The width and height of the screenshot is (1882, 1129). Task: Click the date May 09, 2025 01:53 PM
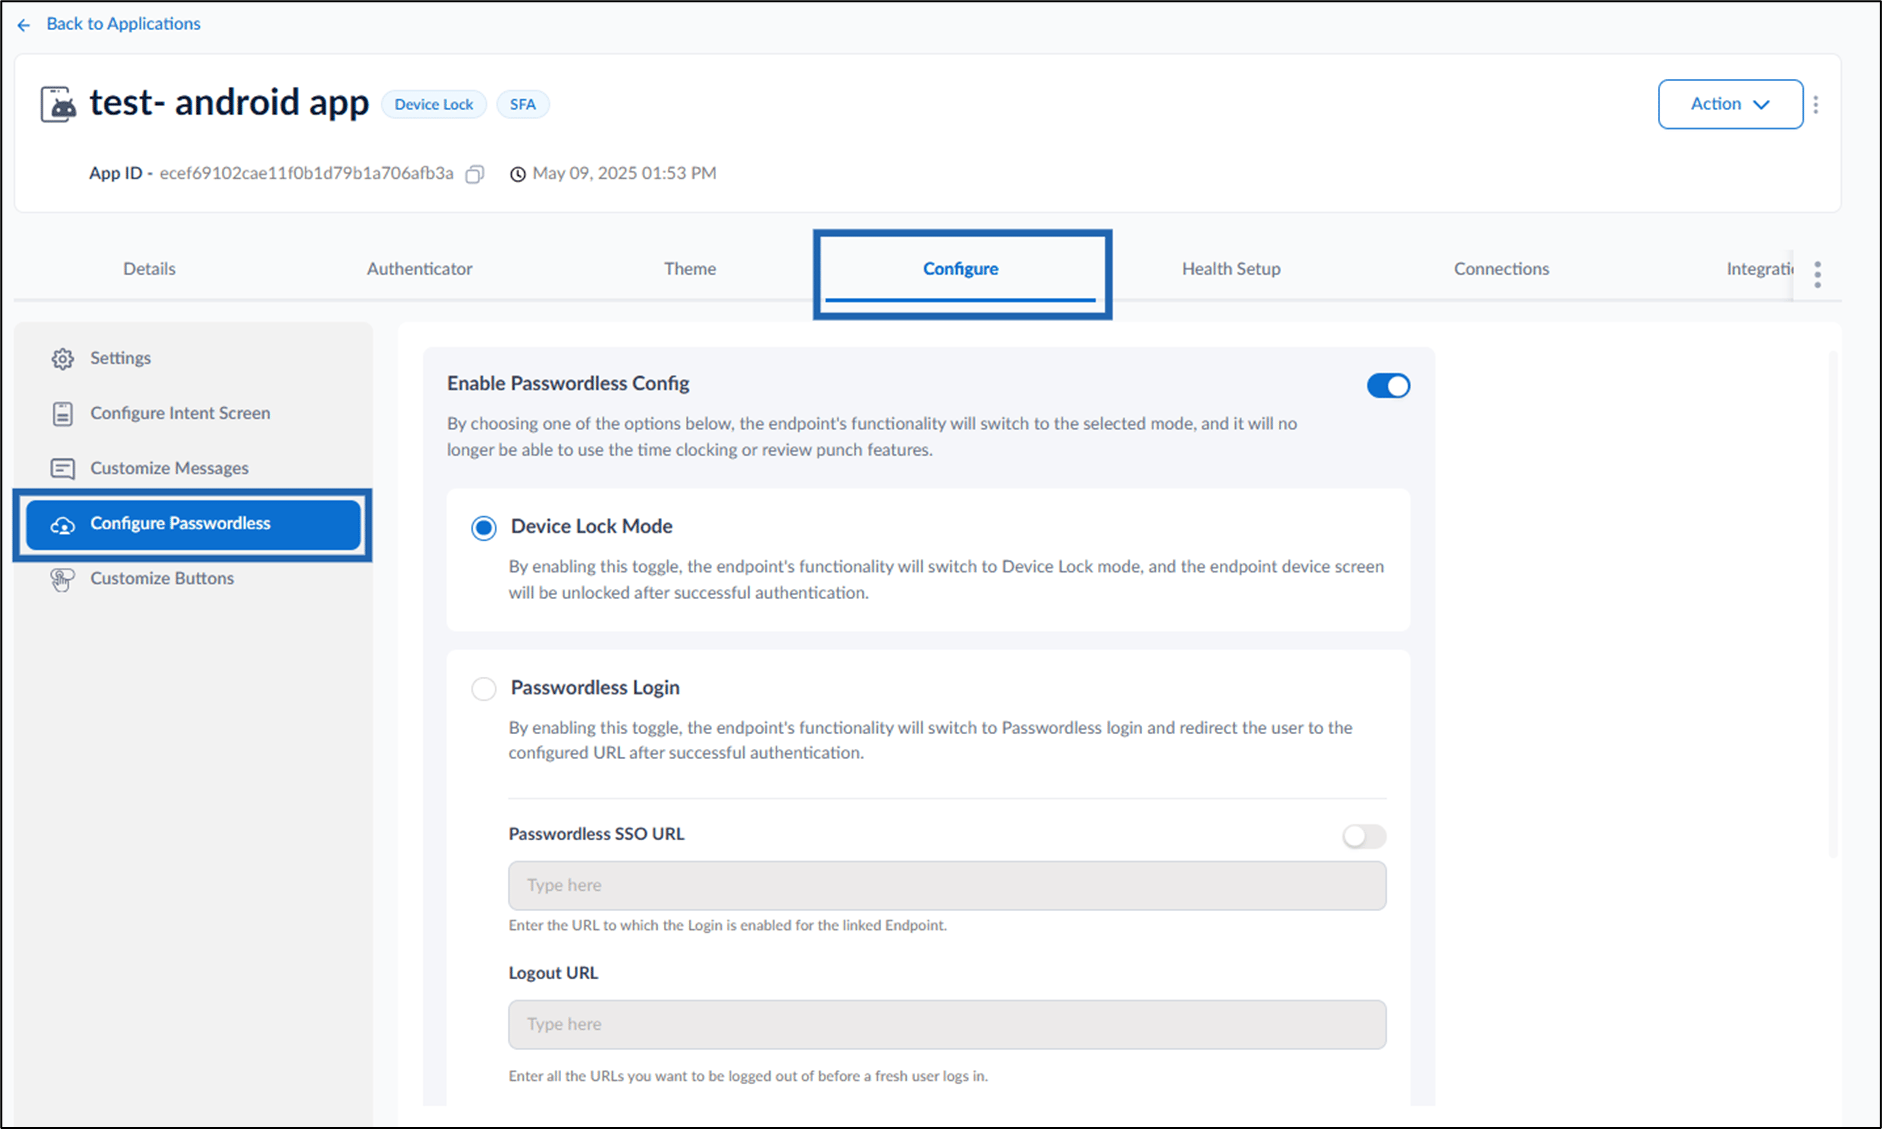[624, 173]
